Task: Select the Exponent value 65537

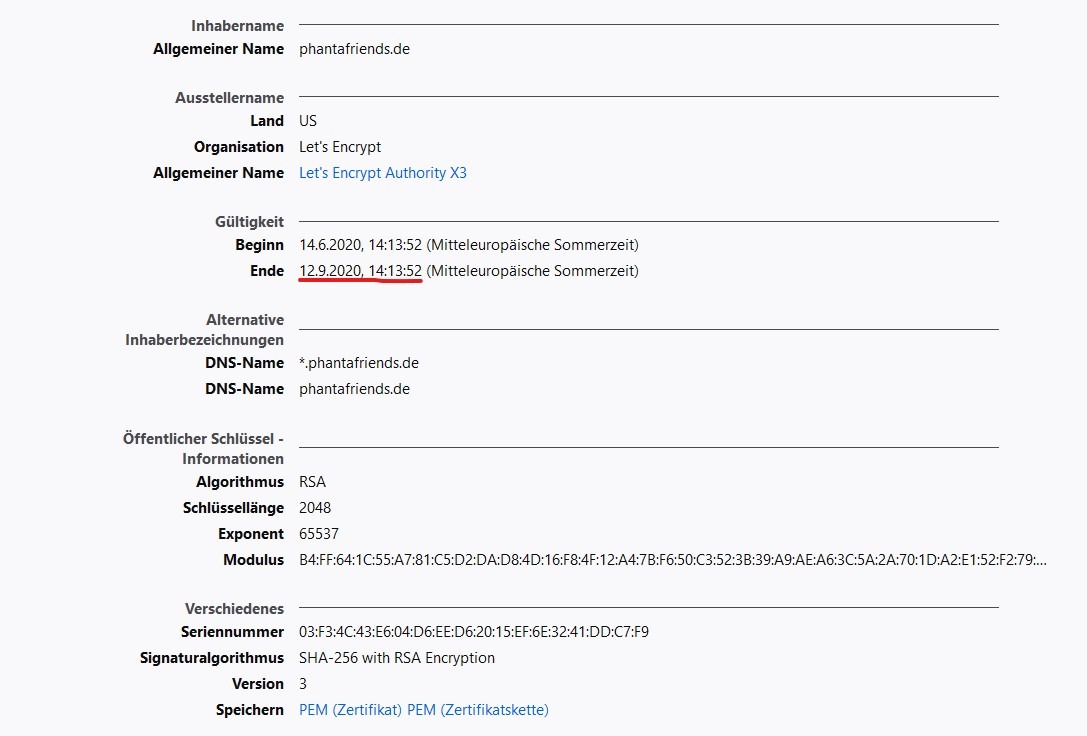Action: [x=319, y=534]
